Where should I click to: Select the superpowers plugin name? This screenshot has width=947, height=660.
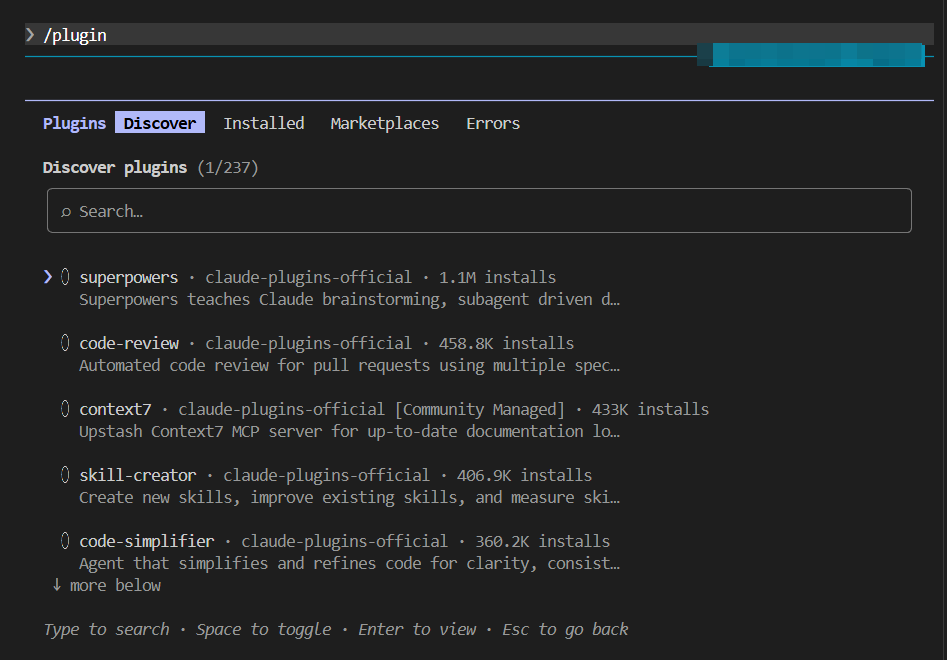click(129, 278)
